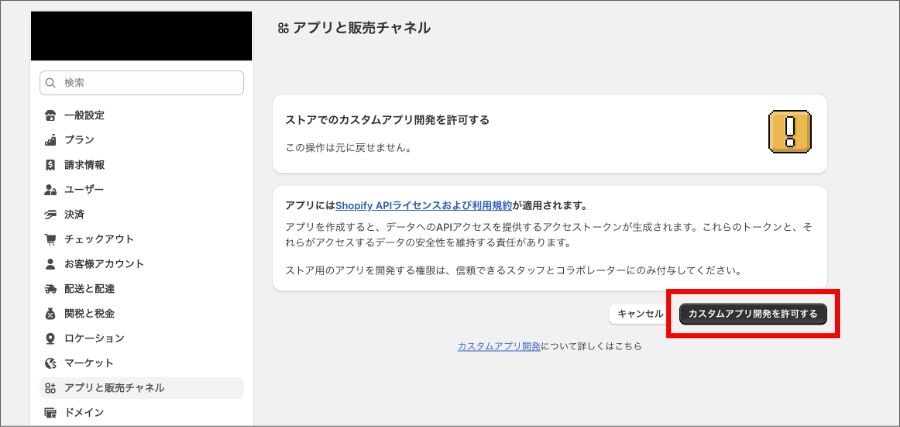The image size is (900, 427).
Task: Click the users icon beside ユーザー
Action: 51,189
